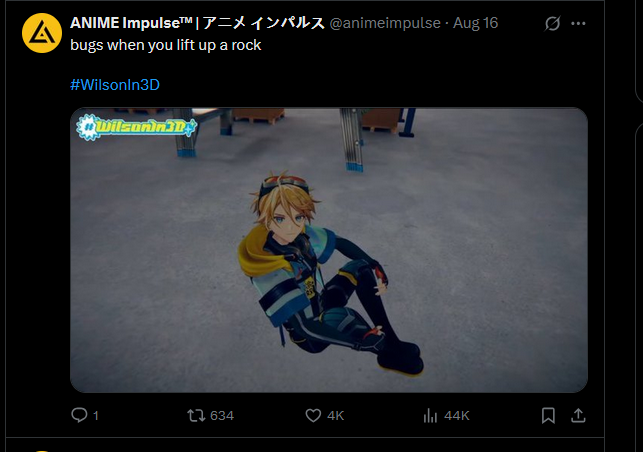Open the ANIME Impulse display name link

click(x=197, y=23)
